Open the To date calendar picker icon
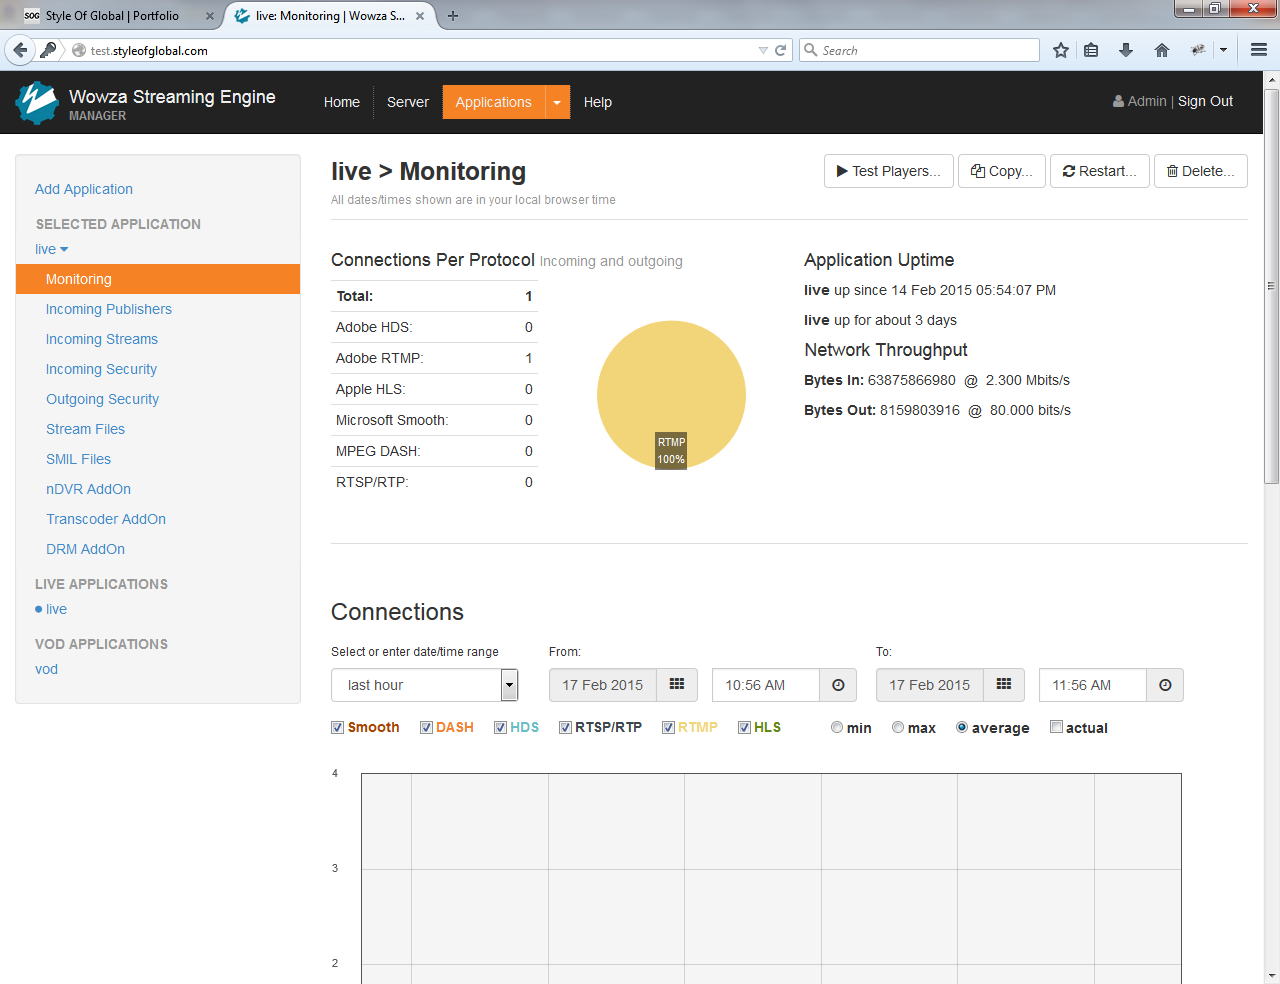Image resolution: width=1280 pixels, height=984 pixels. (1004, 685)
